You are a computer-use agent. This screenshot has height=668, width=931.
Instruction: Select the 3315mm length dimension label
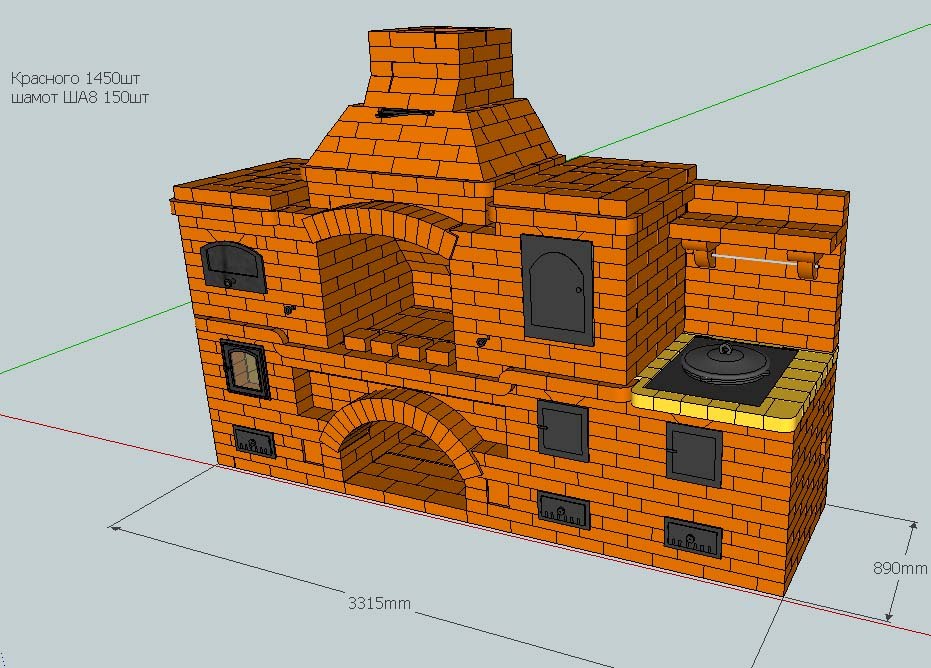tap(379, 603)
